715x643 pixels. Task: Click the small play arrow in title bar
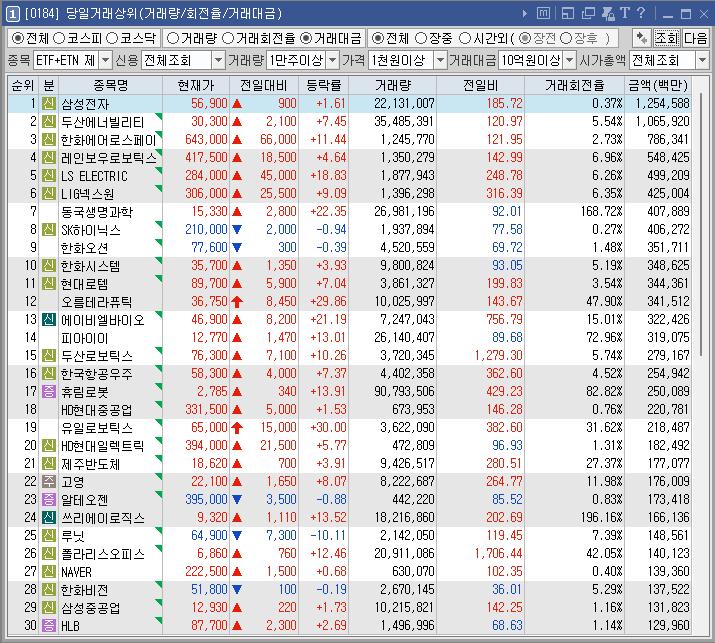pos(525,14)
